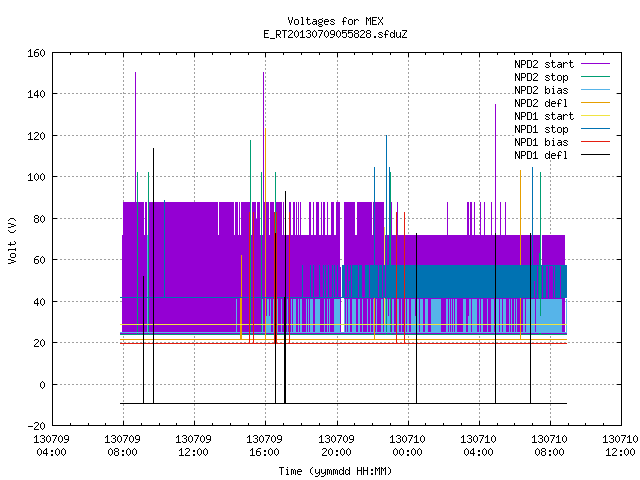Viewport: 640px width, 480px height.
Task: Select the NPD1 stop legend entry
Action: pos(541,129)
